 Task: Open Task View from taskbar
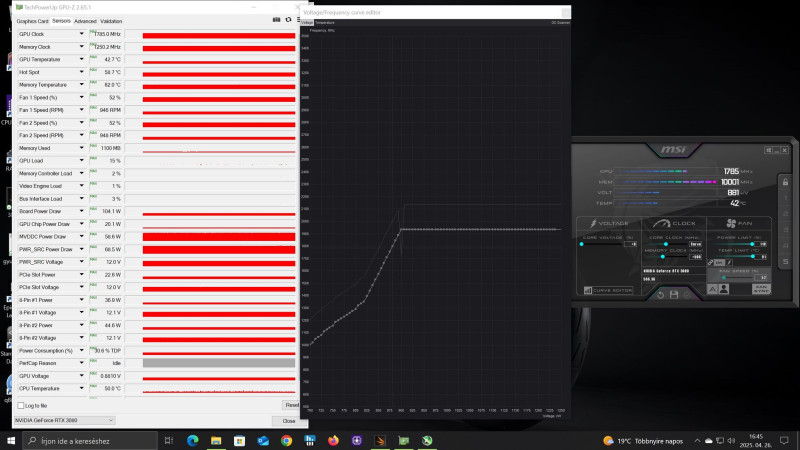point(169,441)
